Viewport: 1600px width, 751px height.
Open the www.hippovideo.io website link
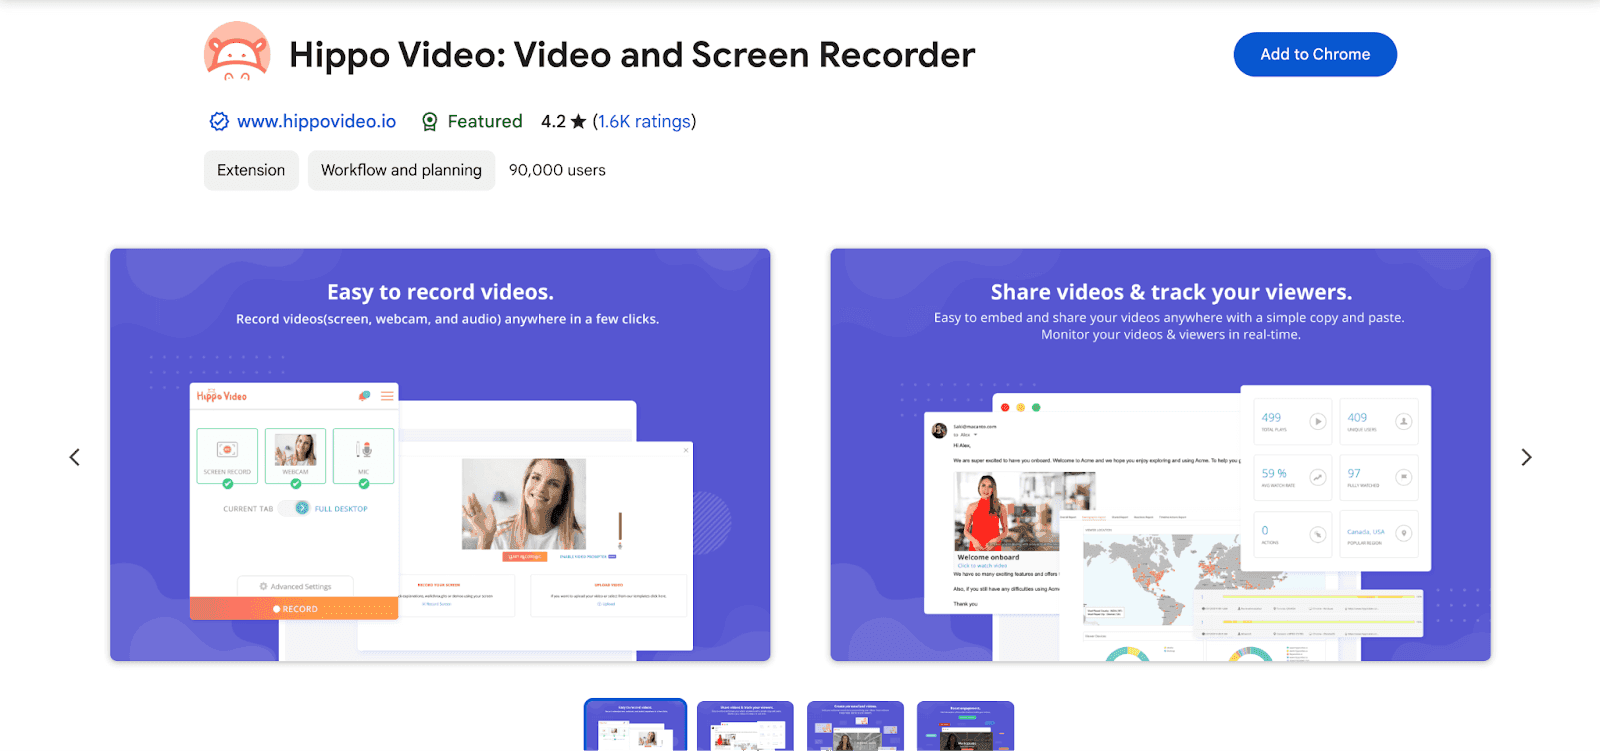point(316,121)
